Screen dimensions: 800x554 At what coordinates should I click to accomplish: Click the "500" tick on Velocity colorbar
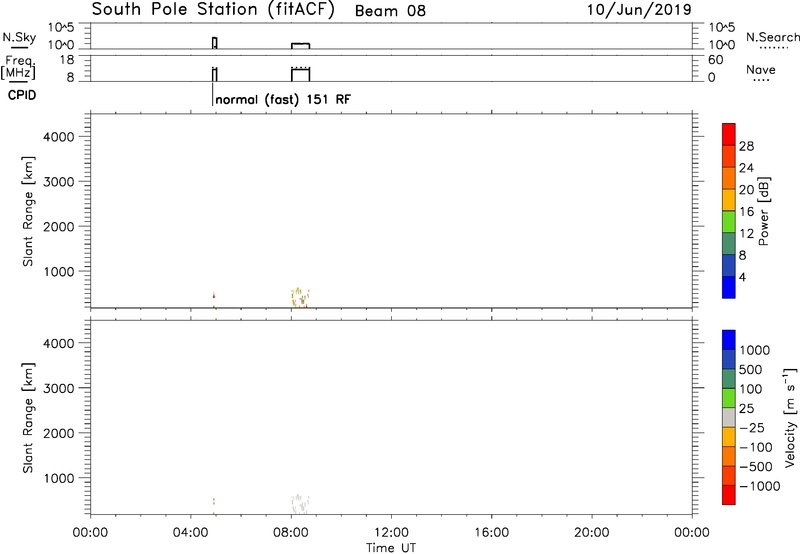point(750,369)
